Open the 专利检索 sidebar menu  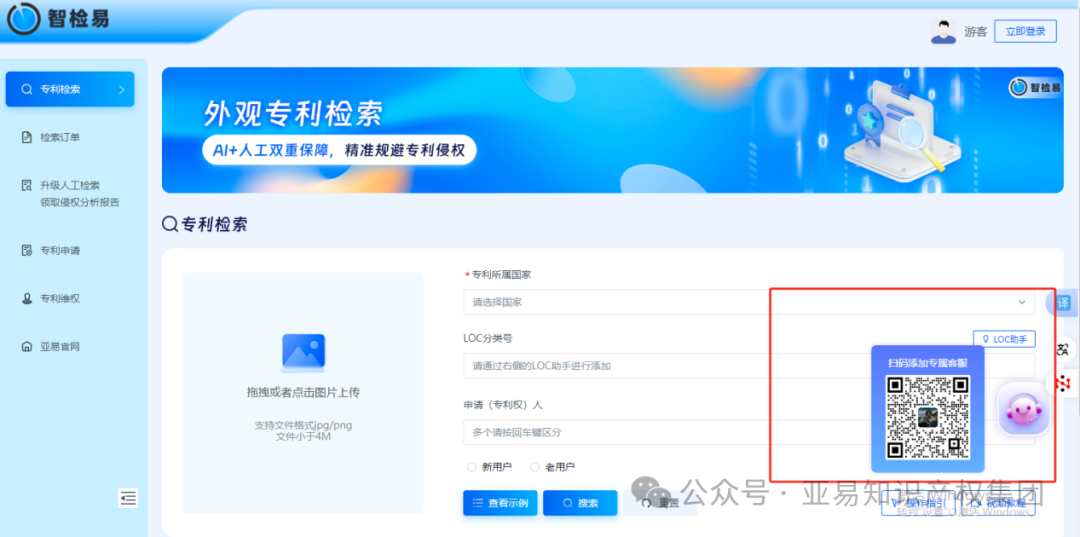pyautogui.click(x=70, y=90)
